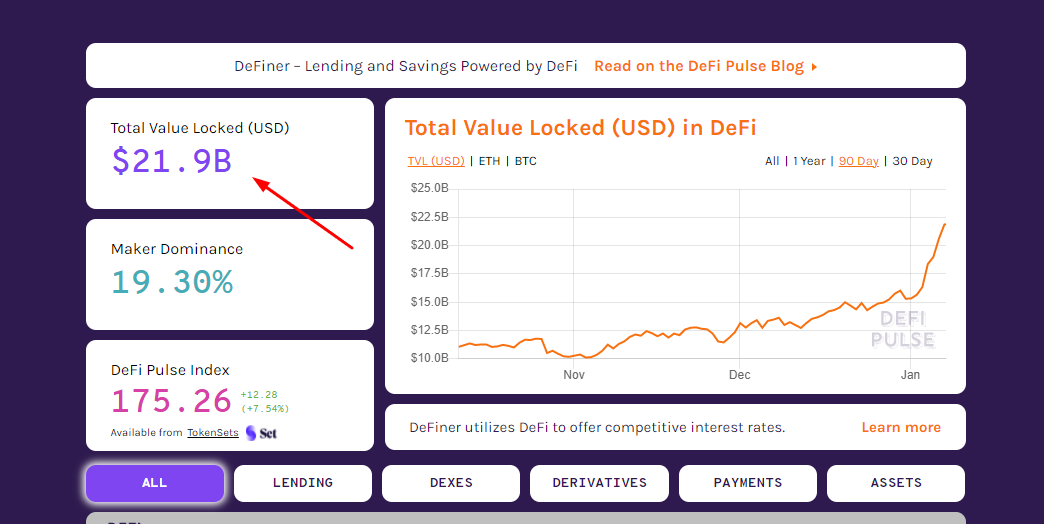1044x524 pixels.
Task: Click the DeFiner utilizes DeFi promo text
Action: click(x=597, y=427)
